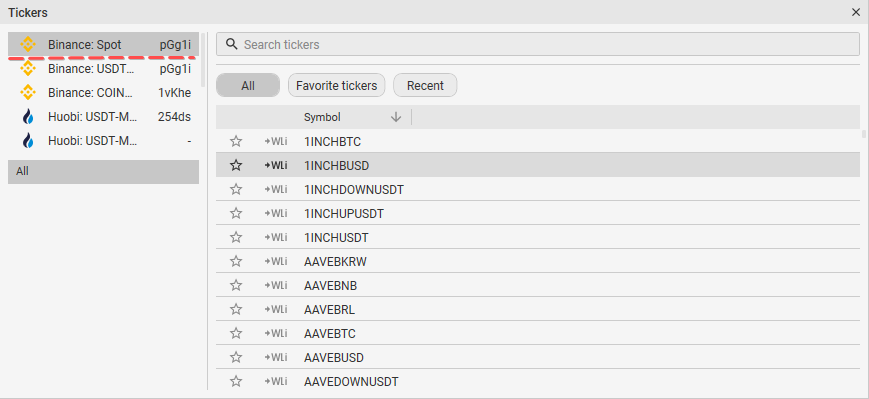Click the magnifier icon in search box

pyautogui.click(x=232, y=44)
